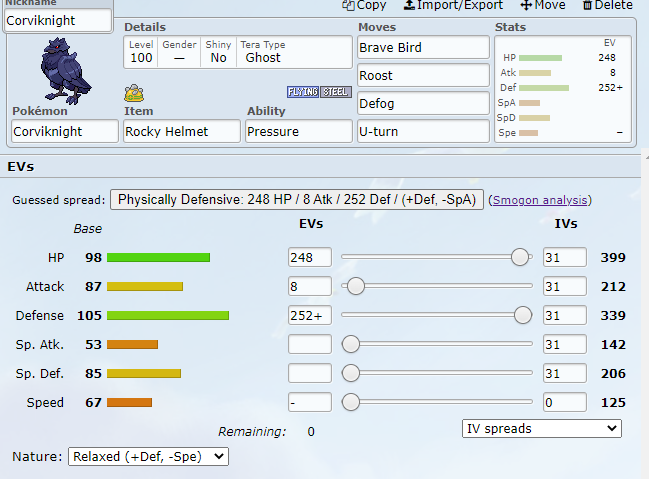The width and height of the screenshot is (649, 479).
Task: Click the Sp. Atk. EV input box
Action: 310,344
